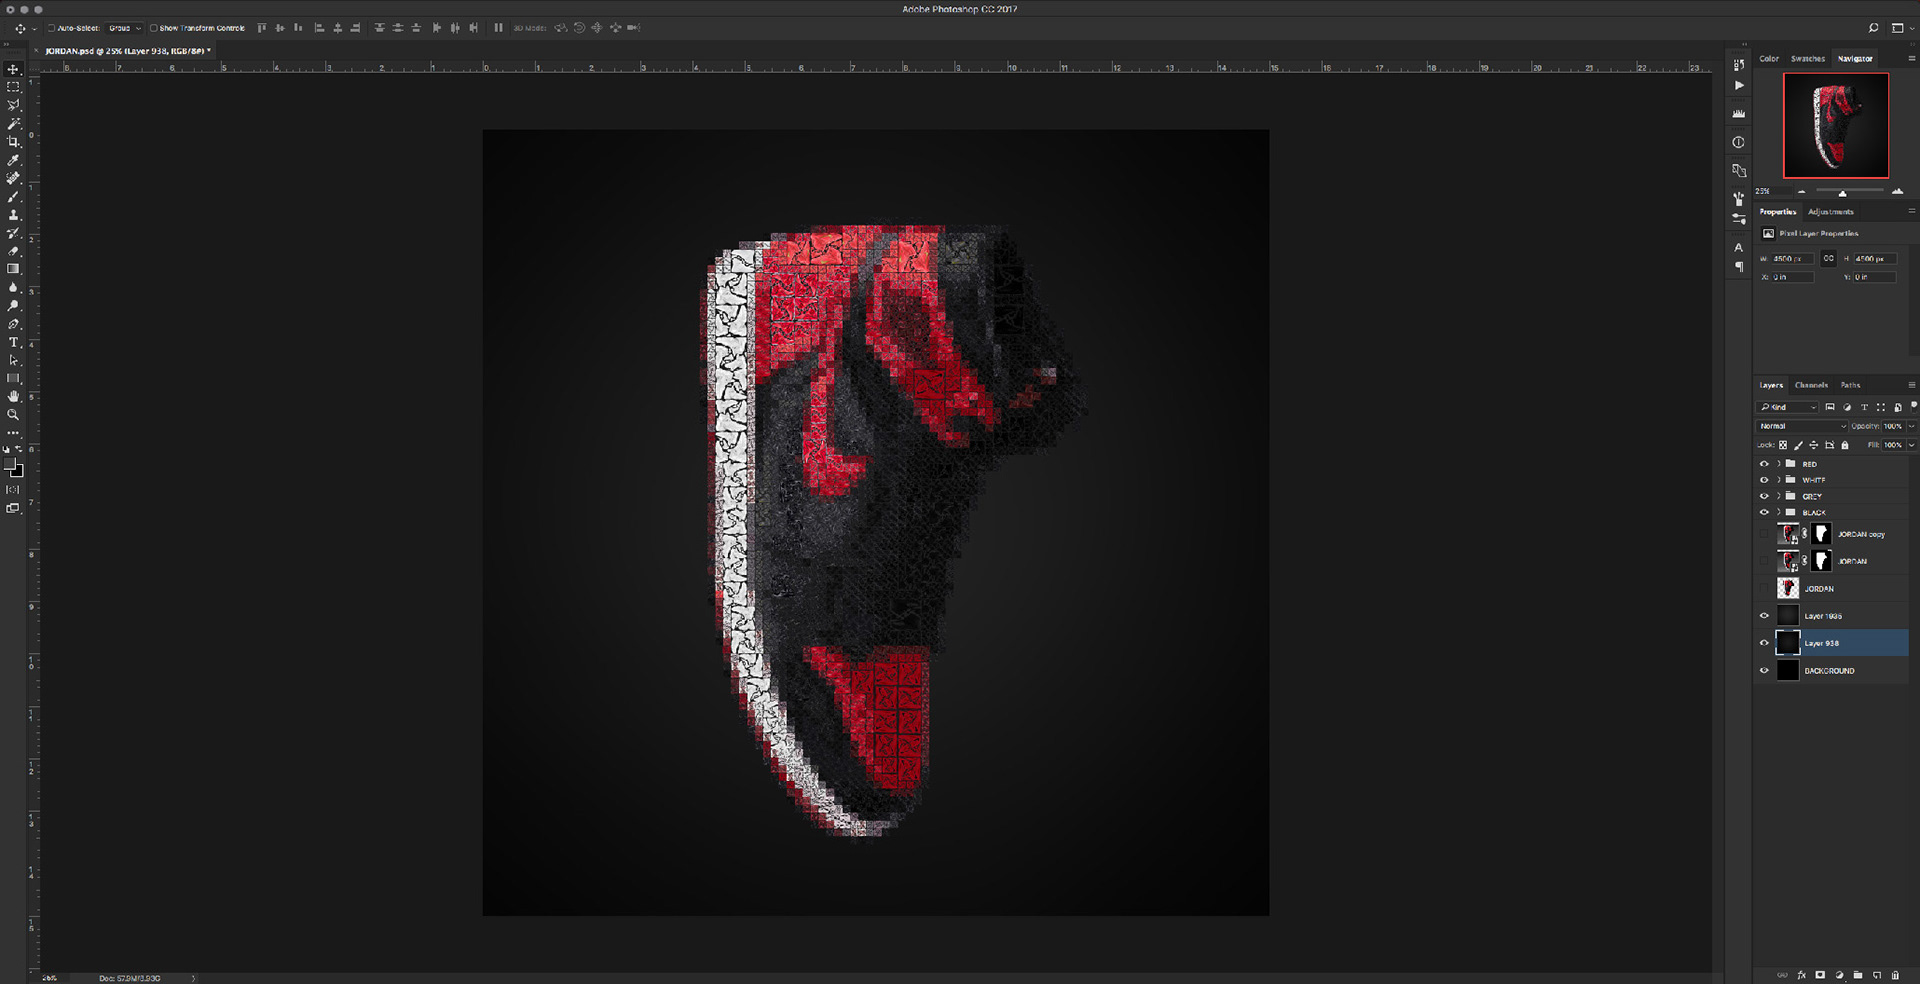Toggle Quick Mask mode icon
This screenshot has width=1920, height=984.
tap(13, 490)
